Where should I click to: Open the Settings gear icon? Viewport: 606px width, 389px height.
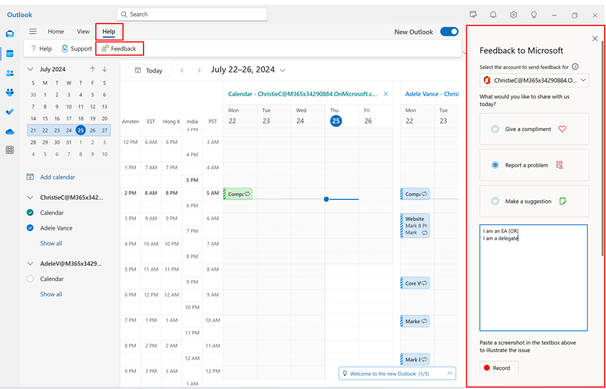coord(513,15)
